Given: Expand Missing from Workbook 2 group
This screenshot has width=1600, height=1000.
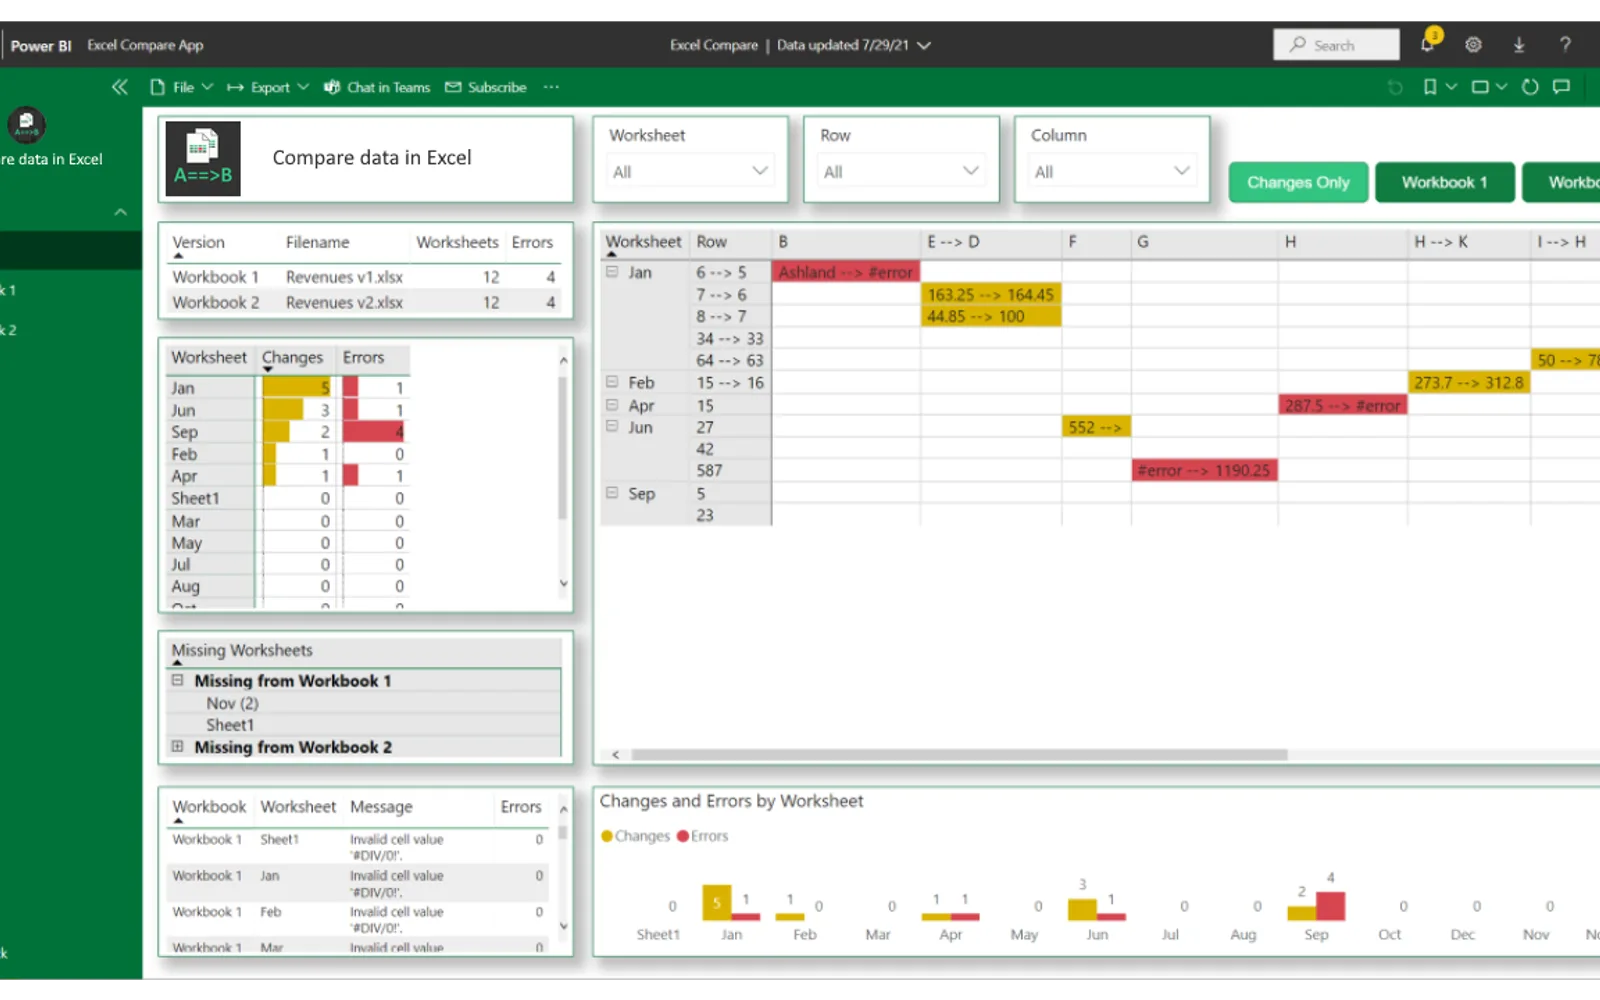Looking at the screenshot, I should point(177,746).
